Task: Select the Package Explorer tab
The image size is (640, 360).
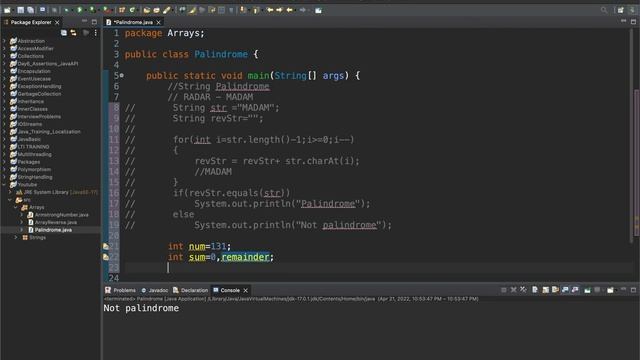Action: point(31,22)
